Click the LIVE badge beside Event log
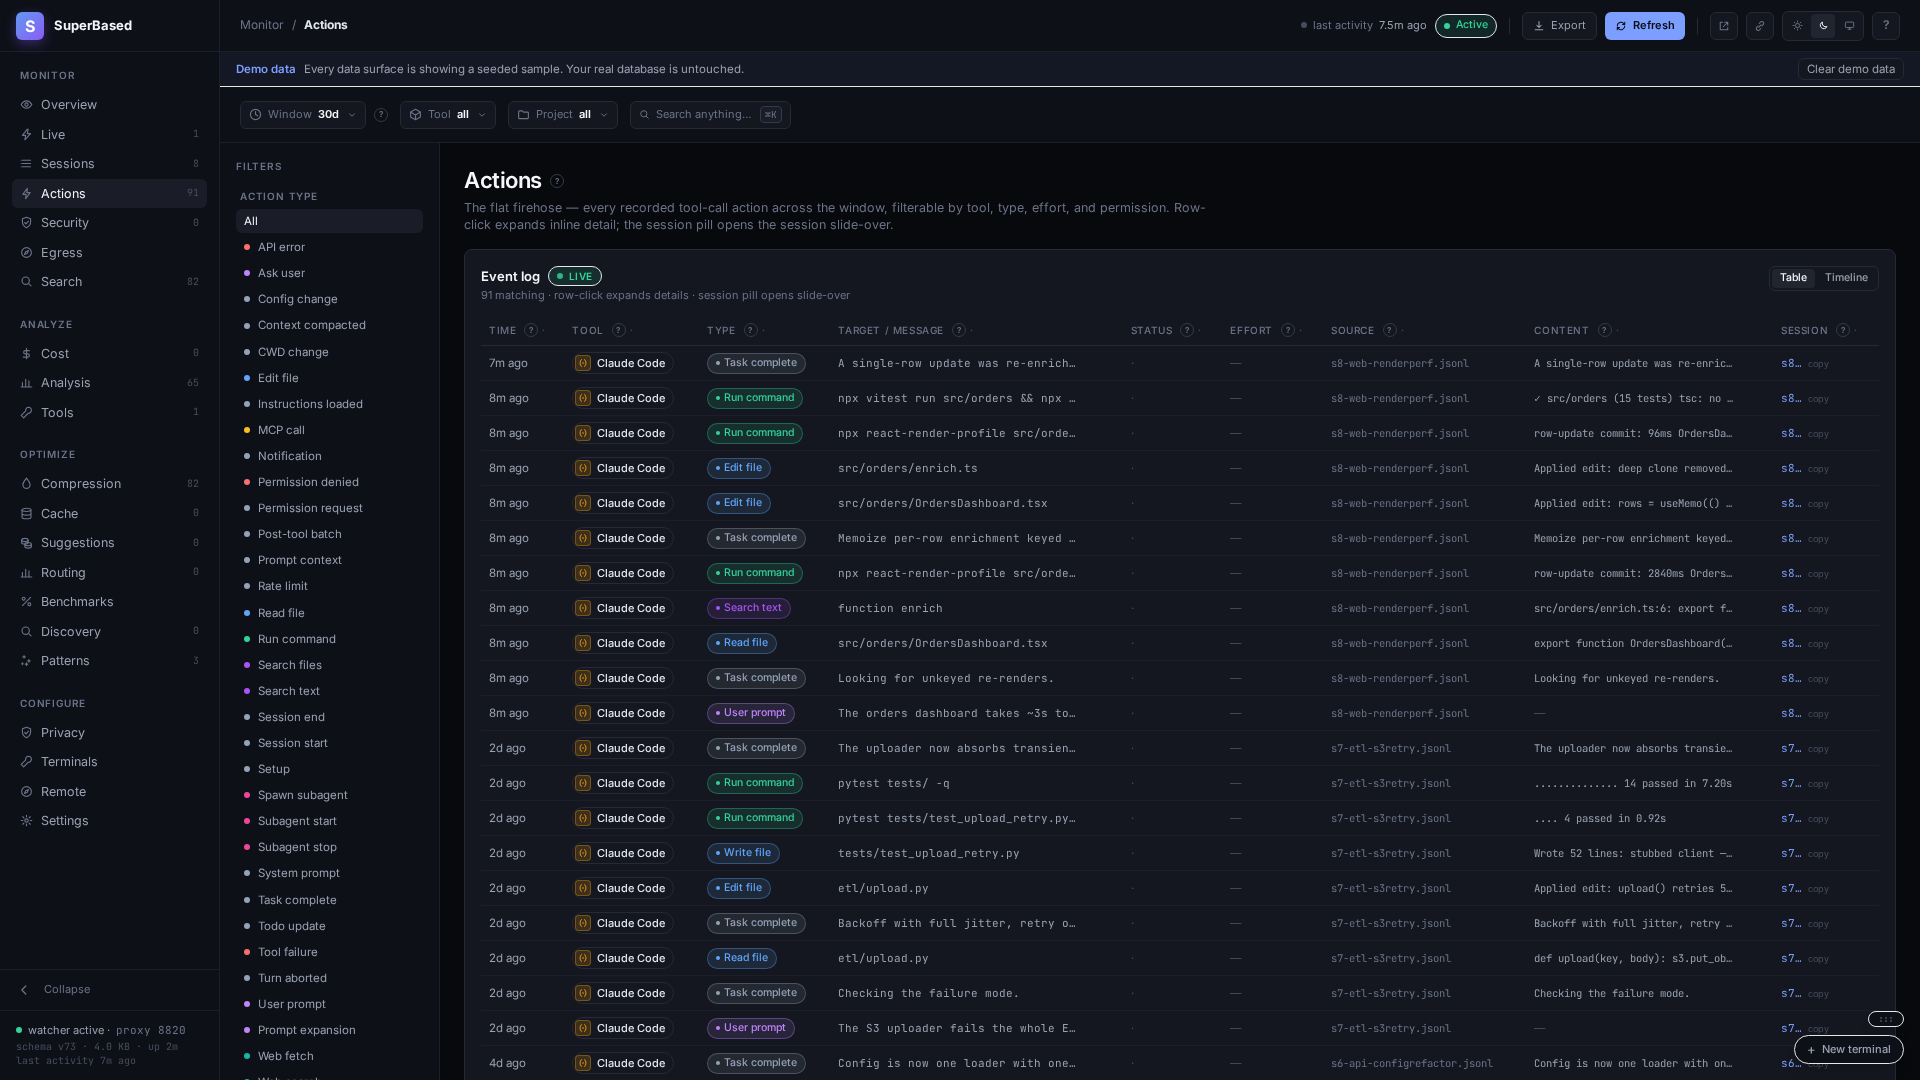Screen dimensions: 1920x1080 [x=575, y=277]
